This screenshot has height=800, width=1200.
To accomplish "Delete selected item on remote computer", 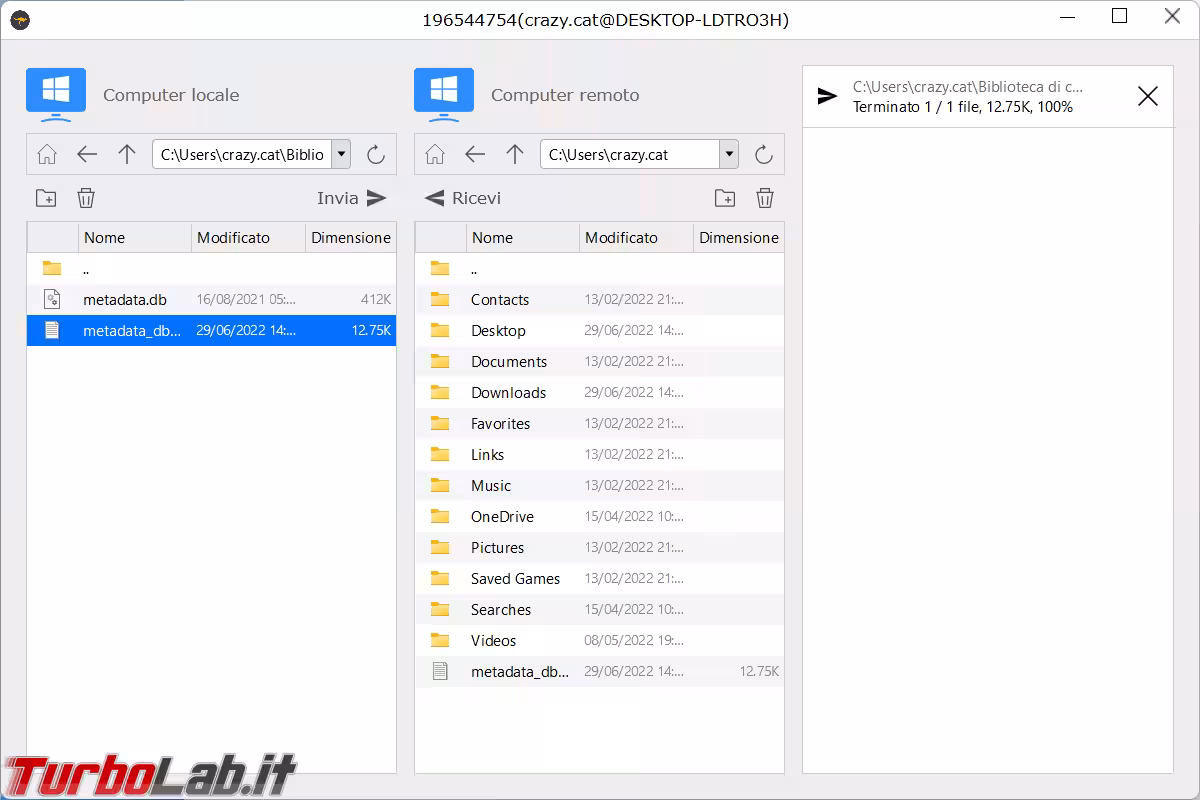I will coord(765,198).
